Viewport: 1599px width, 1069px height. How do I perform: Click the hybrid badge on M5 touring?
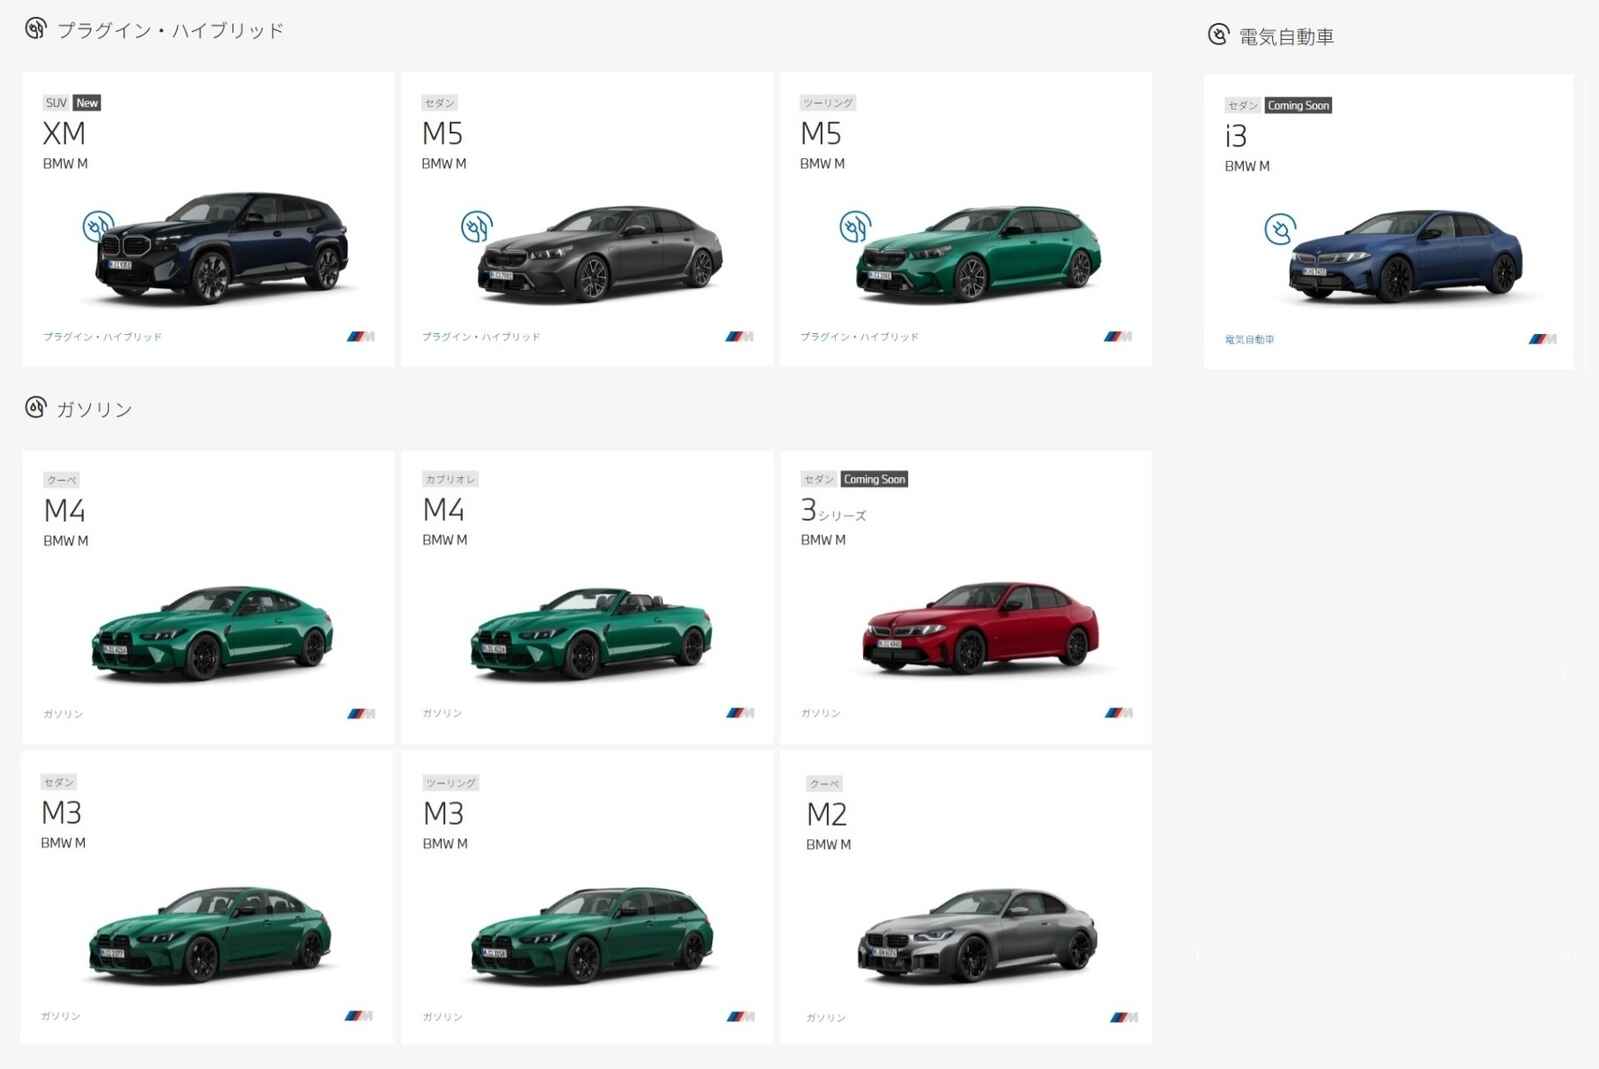point(855,227)
